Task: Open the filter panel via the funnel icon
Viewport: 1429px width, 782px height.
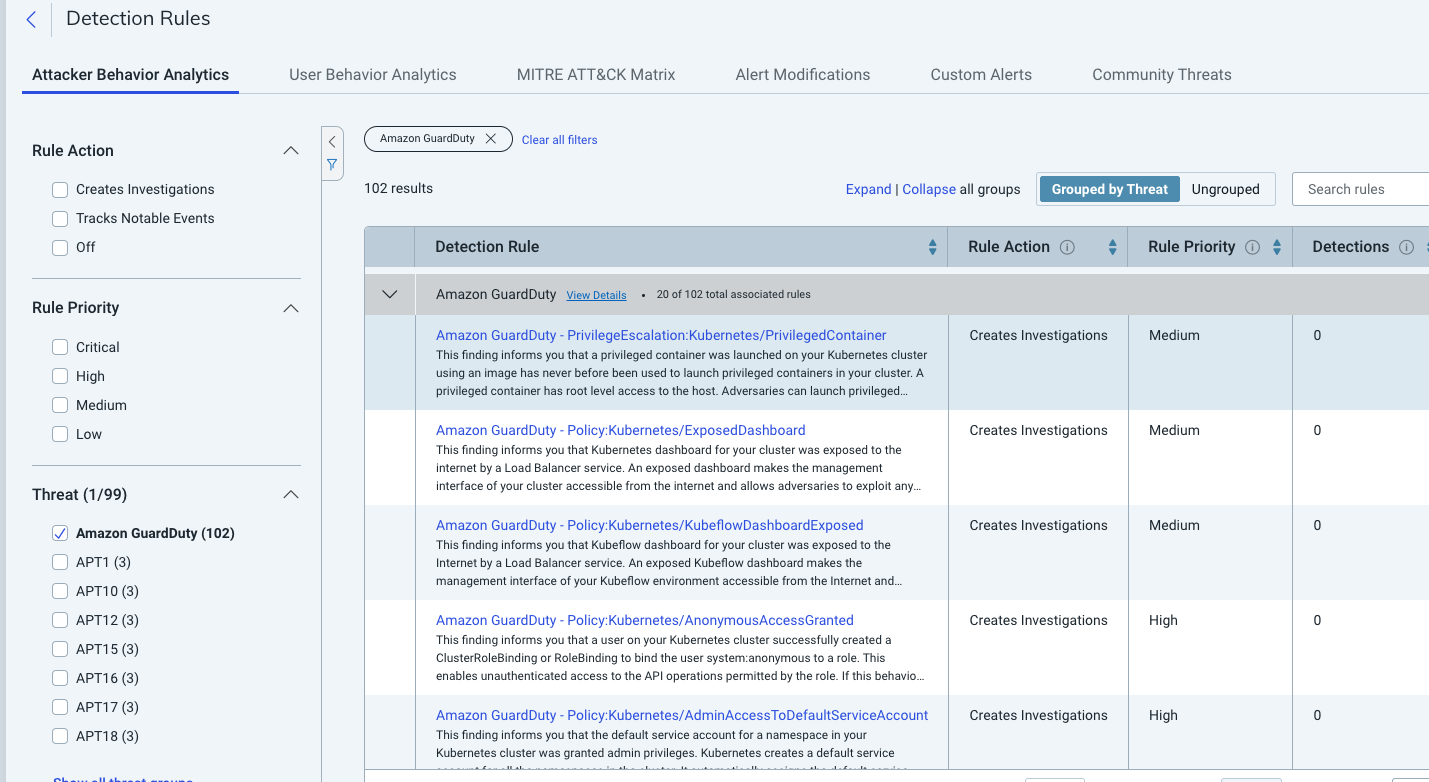Action: 332,165
